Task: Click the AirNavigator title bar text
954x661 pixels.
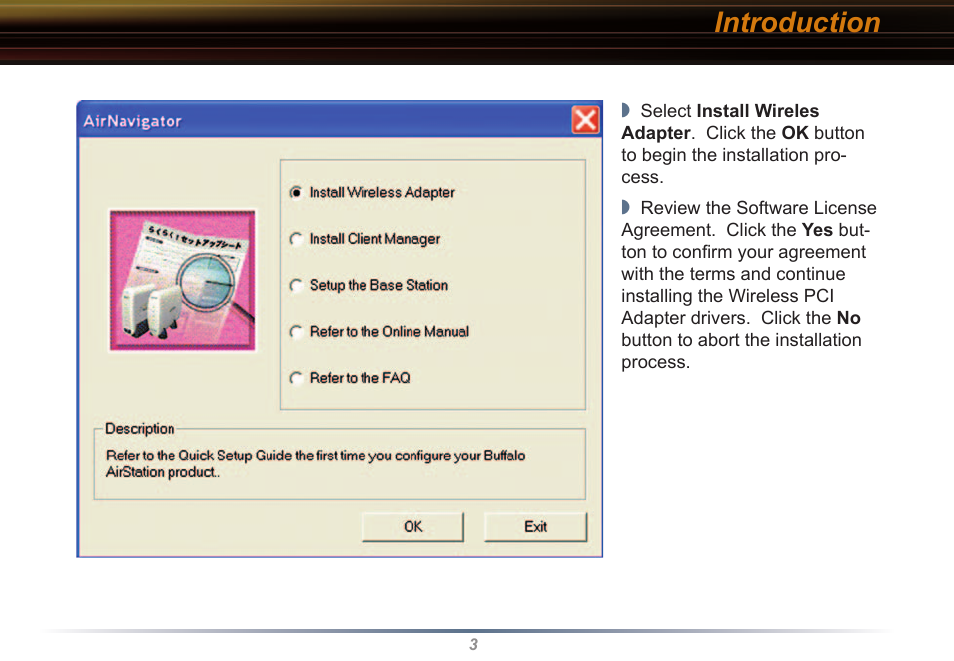Action: click(133, 121)
